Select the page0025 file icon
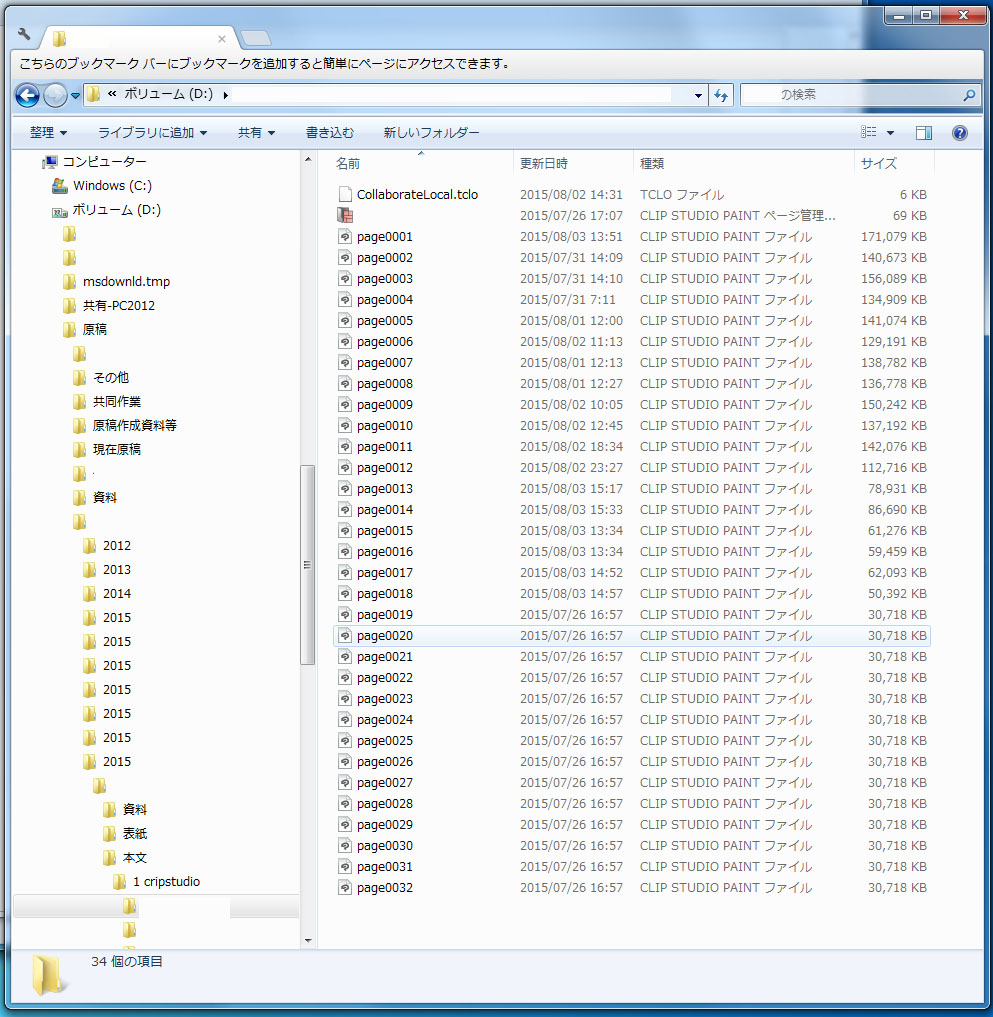993x1017 pixels. (x=345, y=741)
